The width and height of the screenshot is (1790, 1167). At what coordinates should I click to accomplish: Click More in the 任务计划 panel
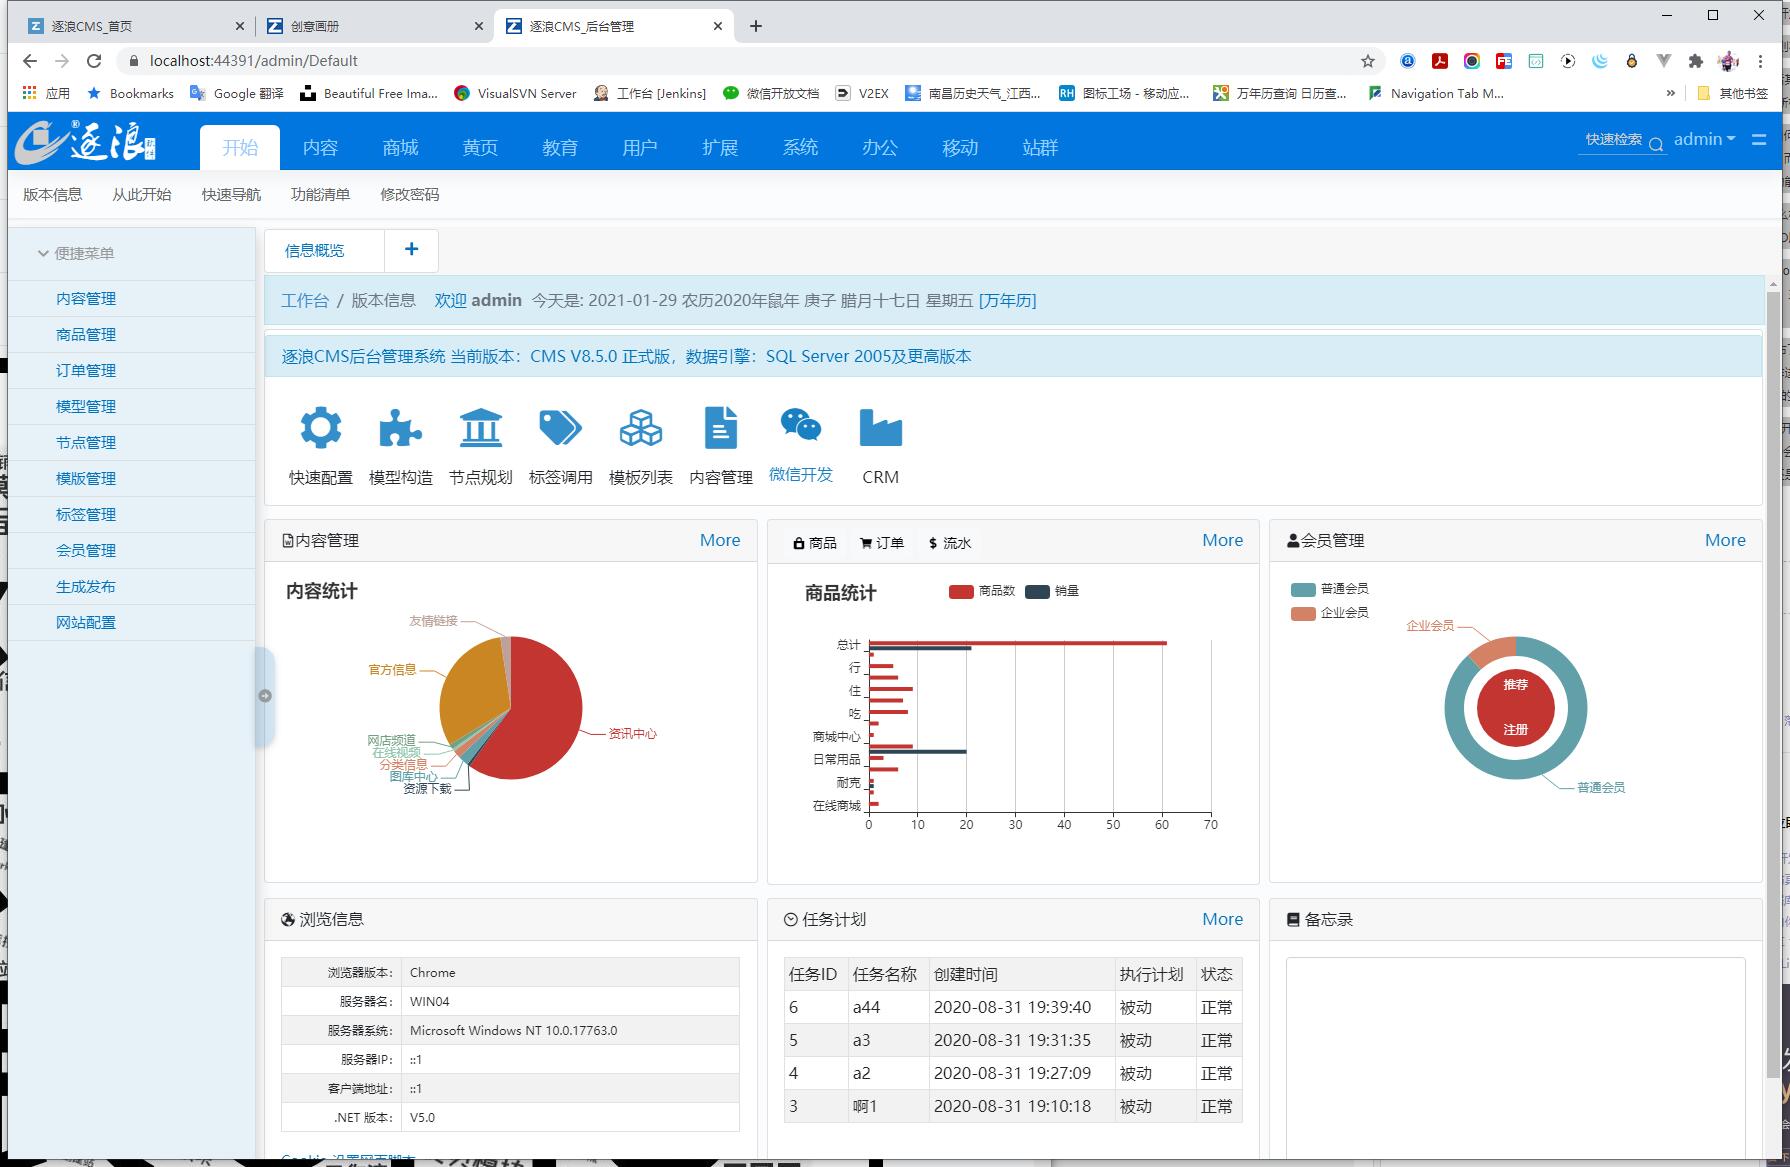1221,919
